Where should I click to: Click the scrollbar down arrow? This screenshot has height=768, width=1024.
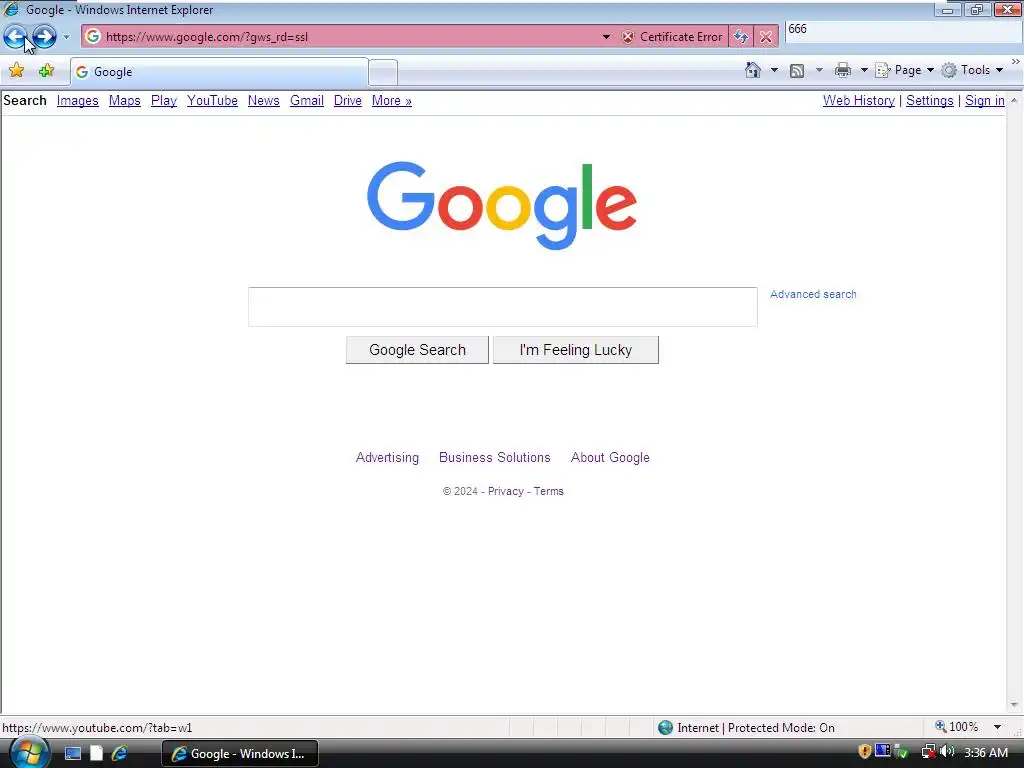(1014, 705)
